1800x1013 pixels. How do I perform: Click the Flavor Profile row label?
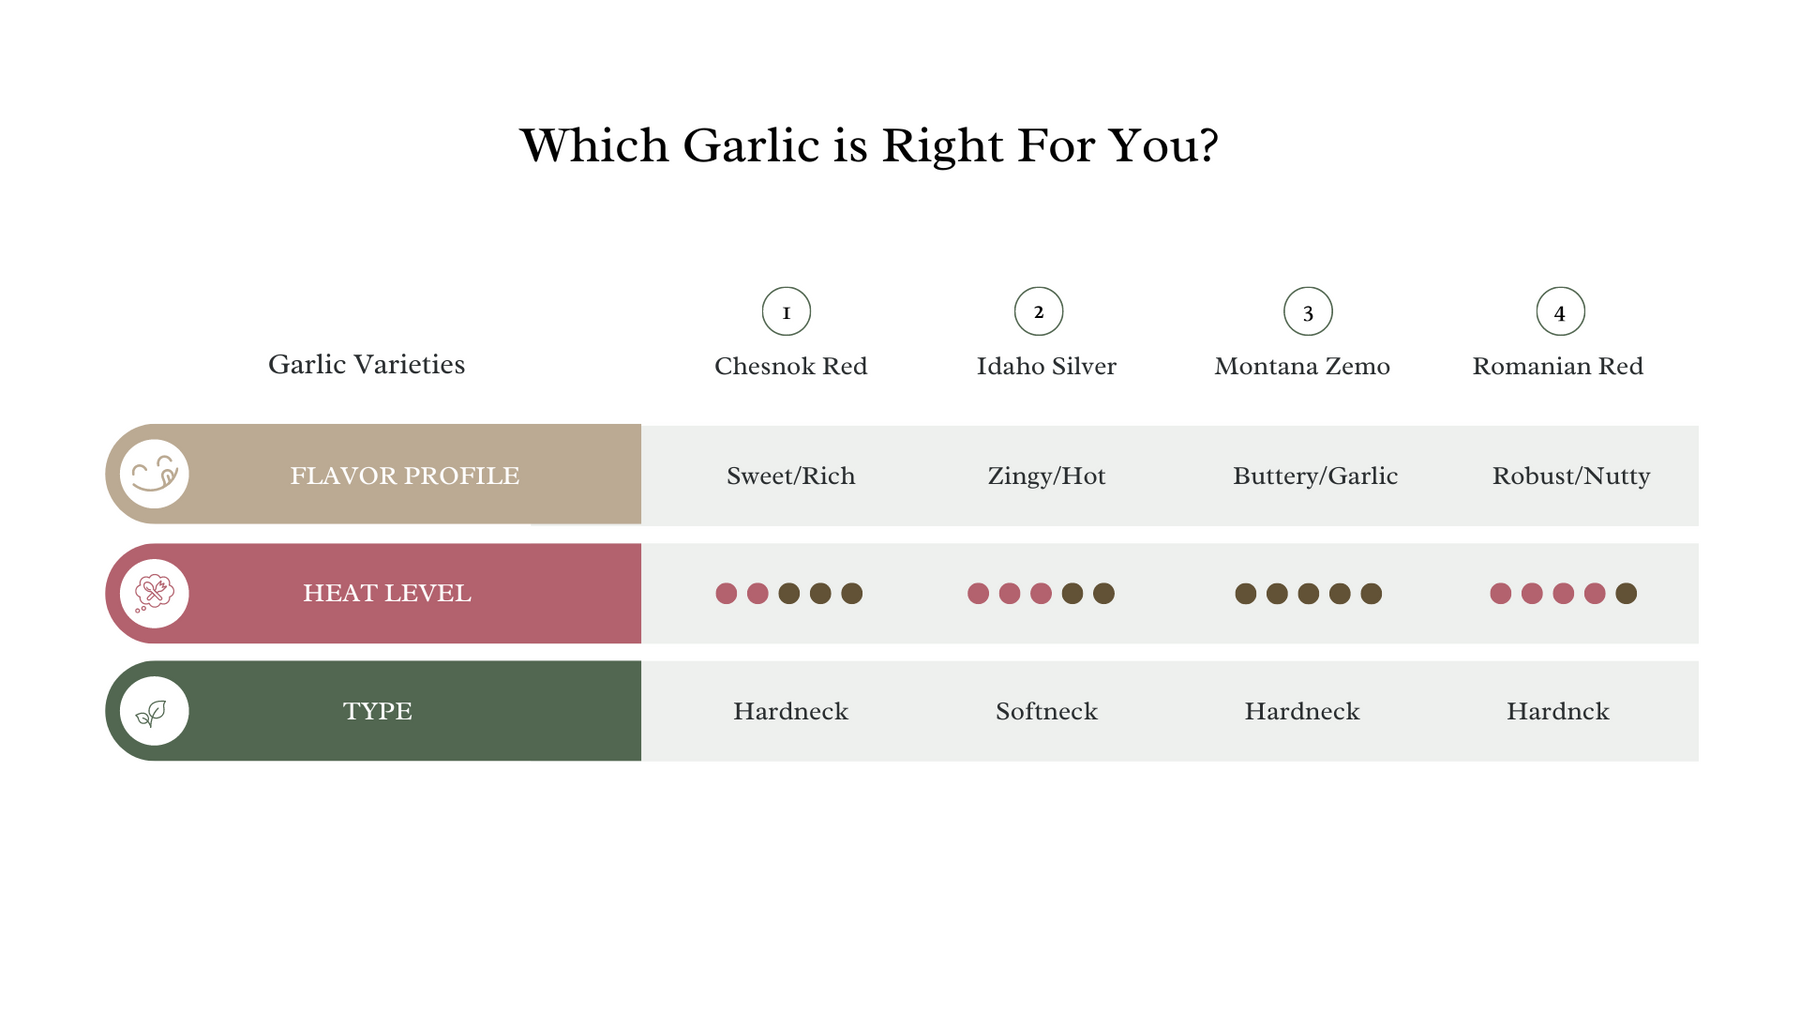pos(404,475)
